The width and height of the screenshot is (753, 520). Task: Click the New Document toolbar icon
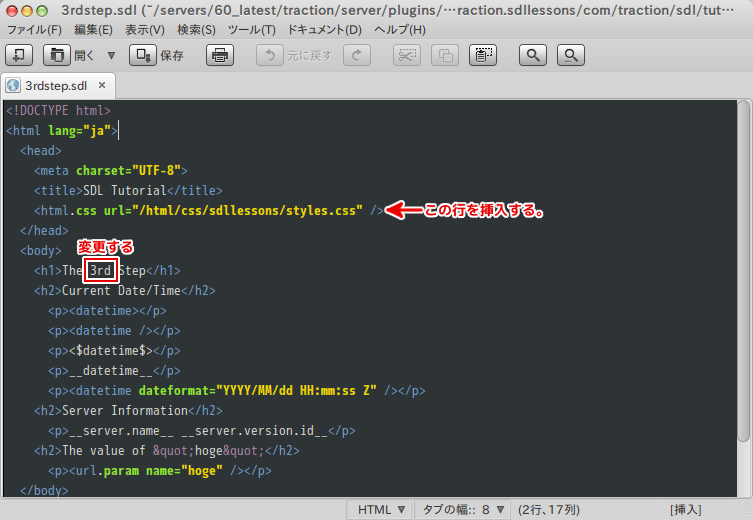coord(20,55)
